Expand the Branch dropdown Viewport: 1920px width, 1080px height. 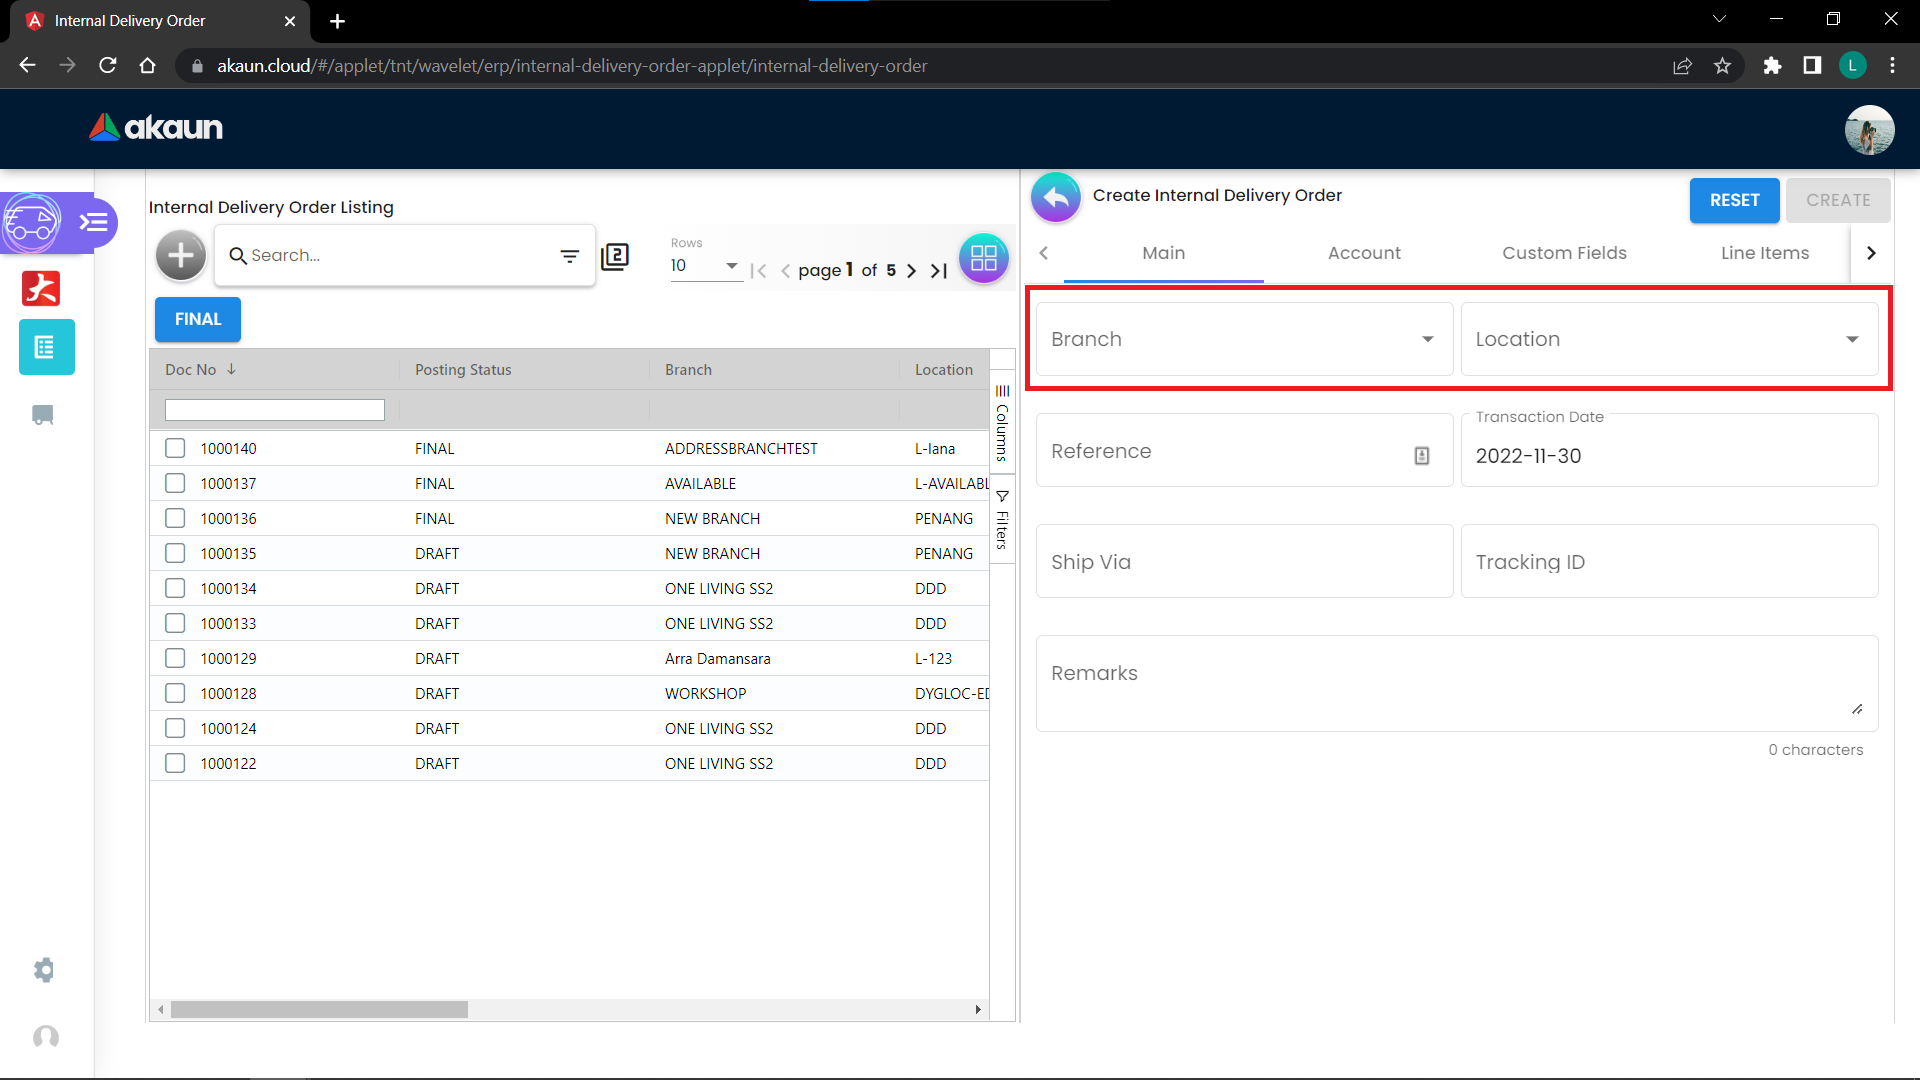tap(1243, 339)
